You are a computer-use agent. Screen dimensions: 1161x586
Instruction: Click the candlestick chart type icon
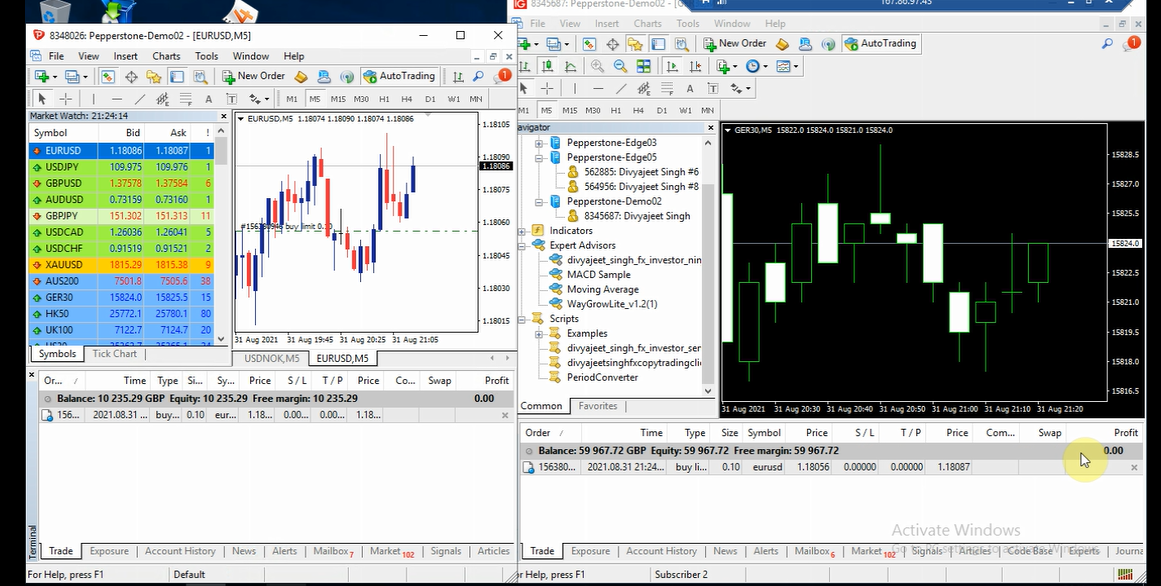[548, 67]
